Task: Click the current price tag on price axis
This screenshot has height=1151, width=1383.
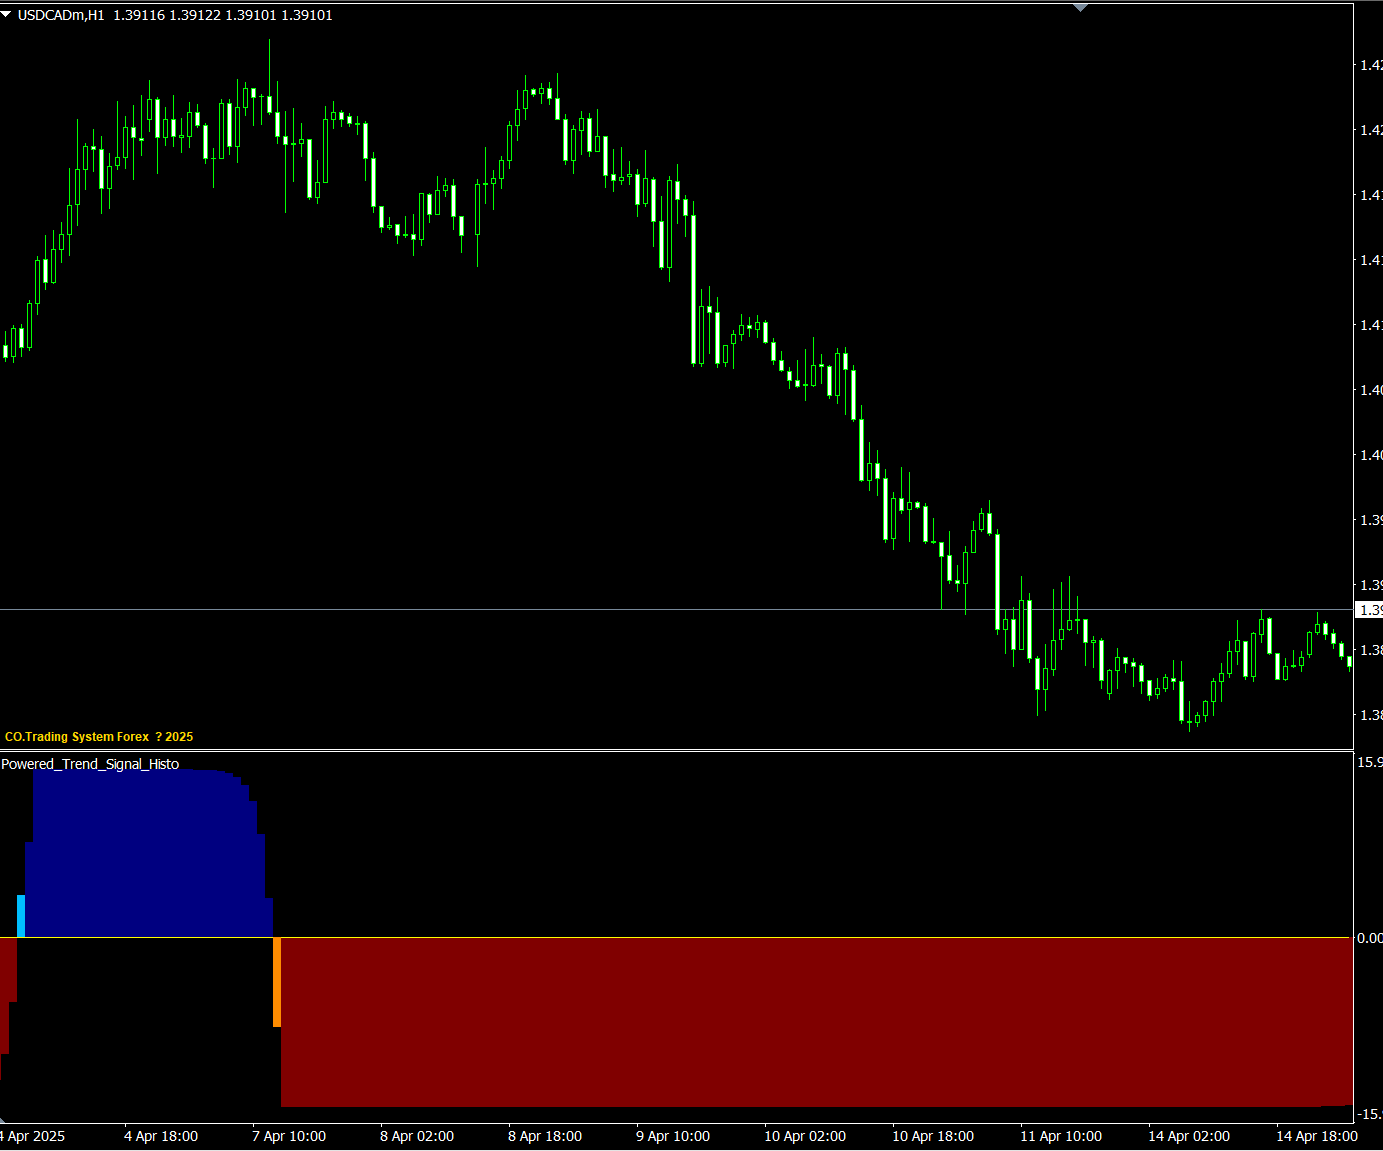Action: pos(1369,610)
